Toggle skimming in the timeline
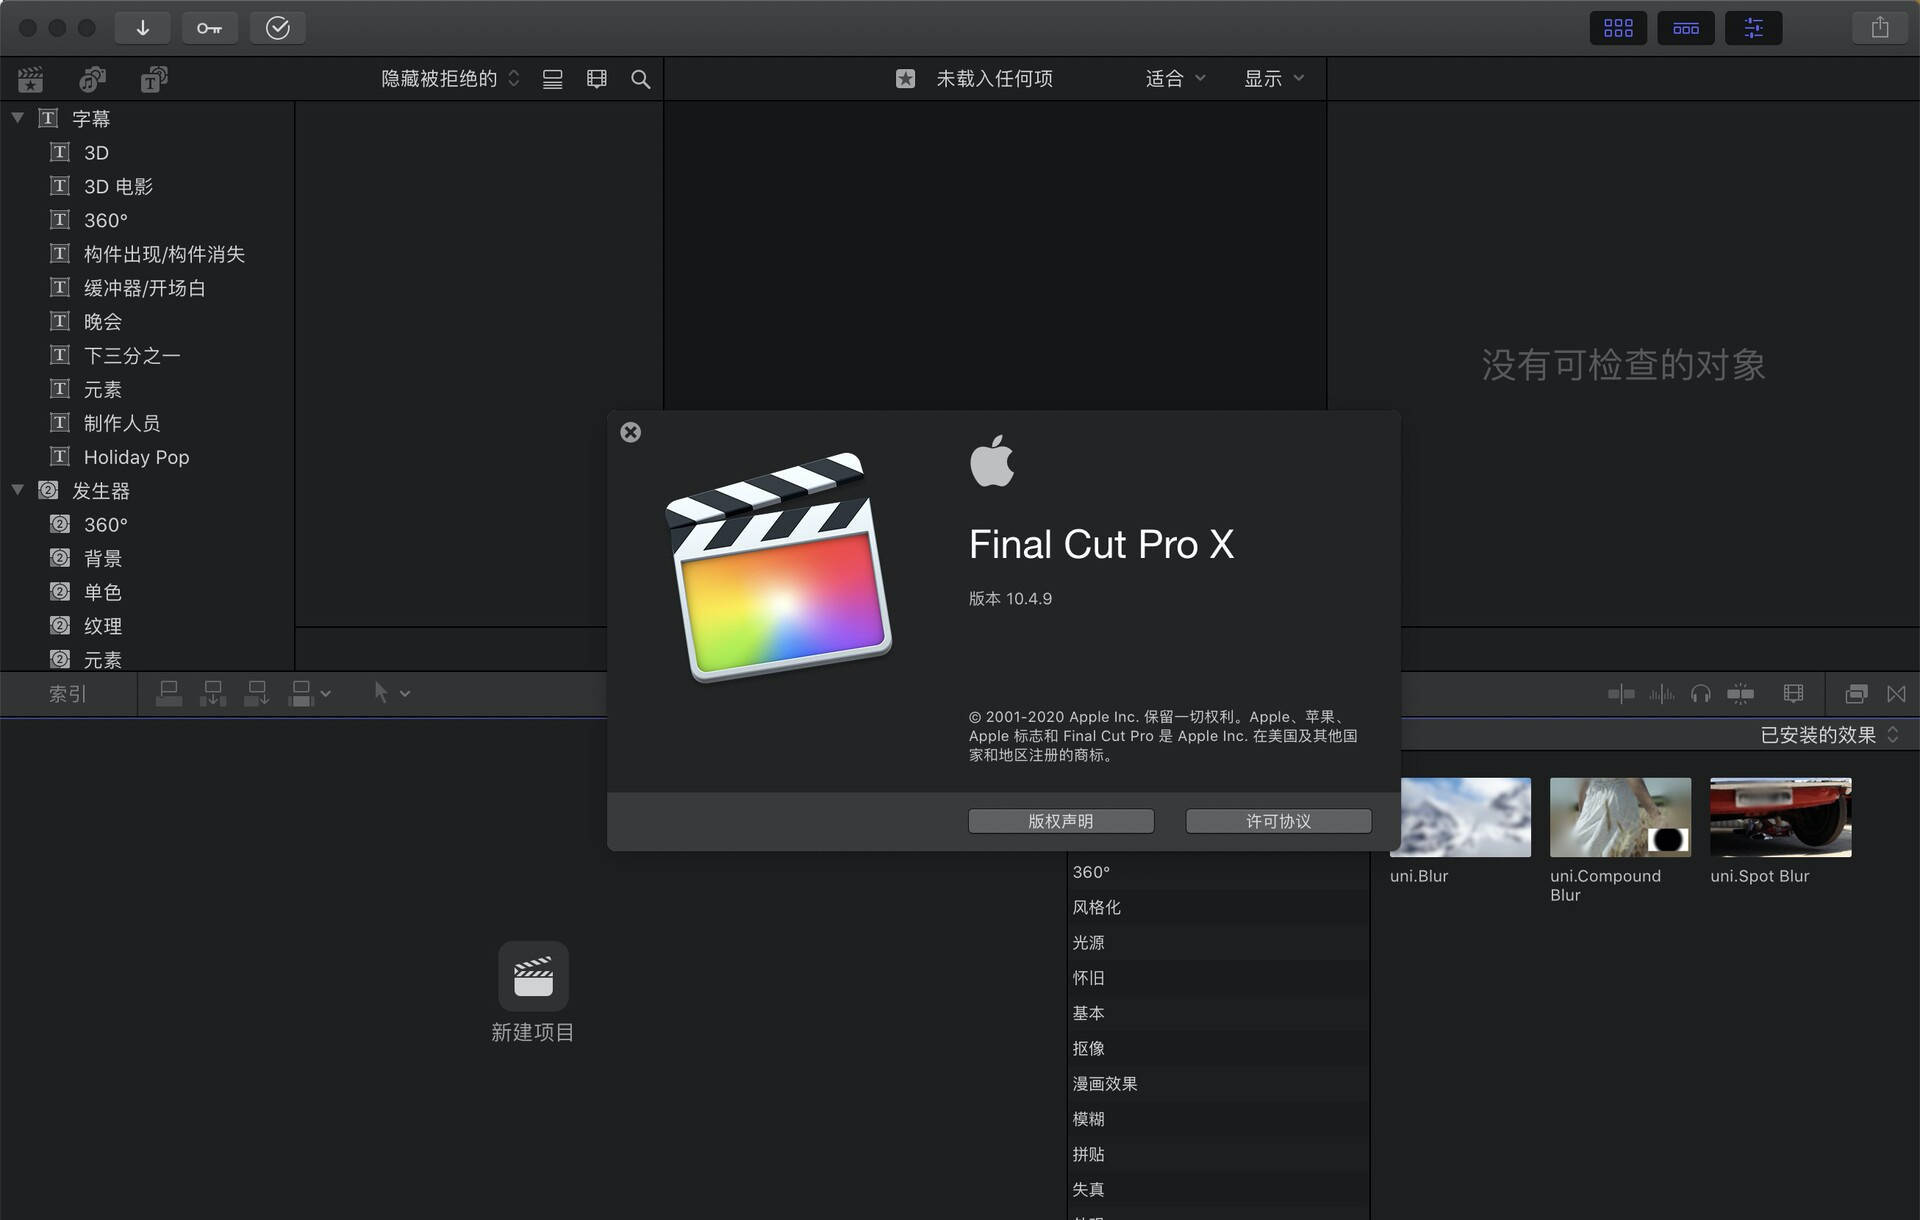1920x1220 pixels. click(x=1621, y=694)
